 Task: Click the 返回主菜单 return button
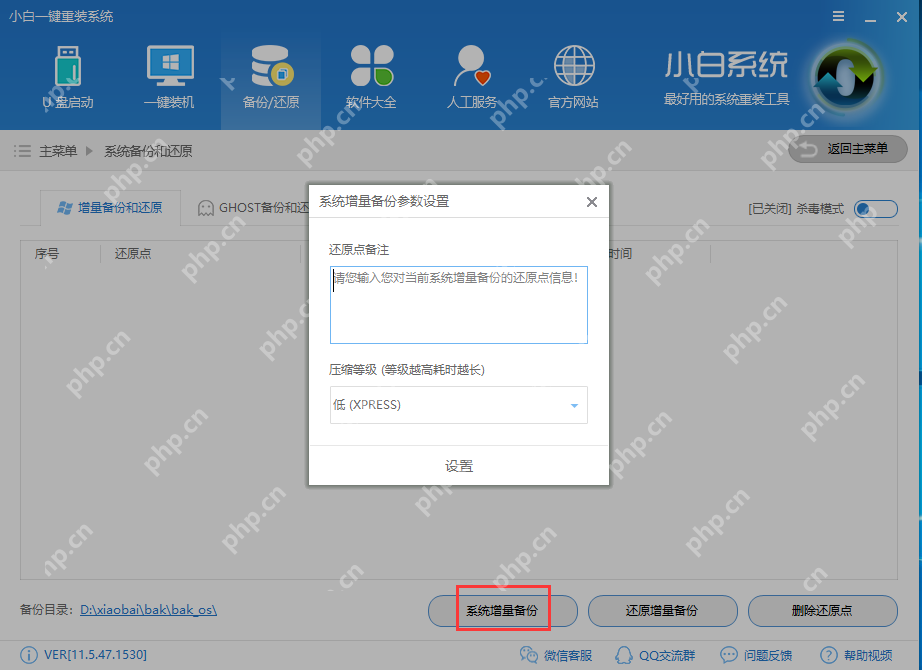point(848,149)
